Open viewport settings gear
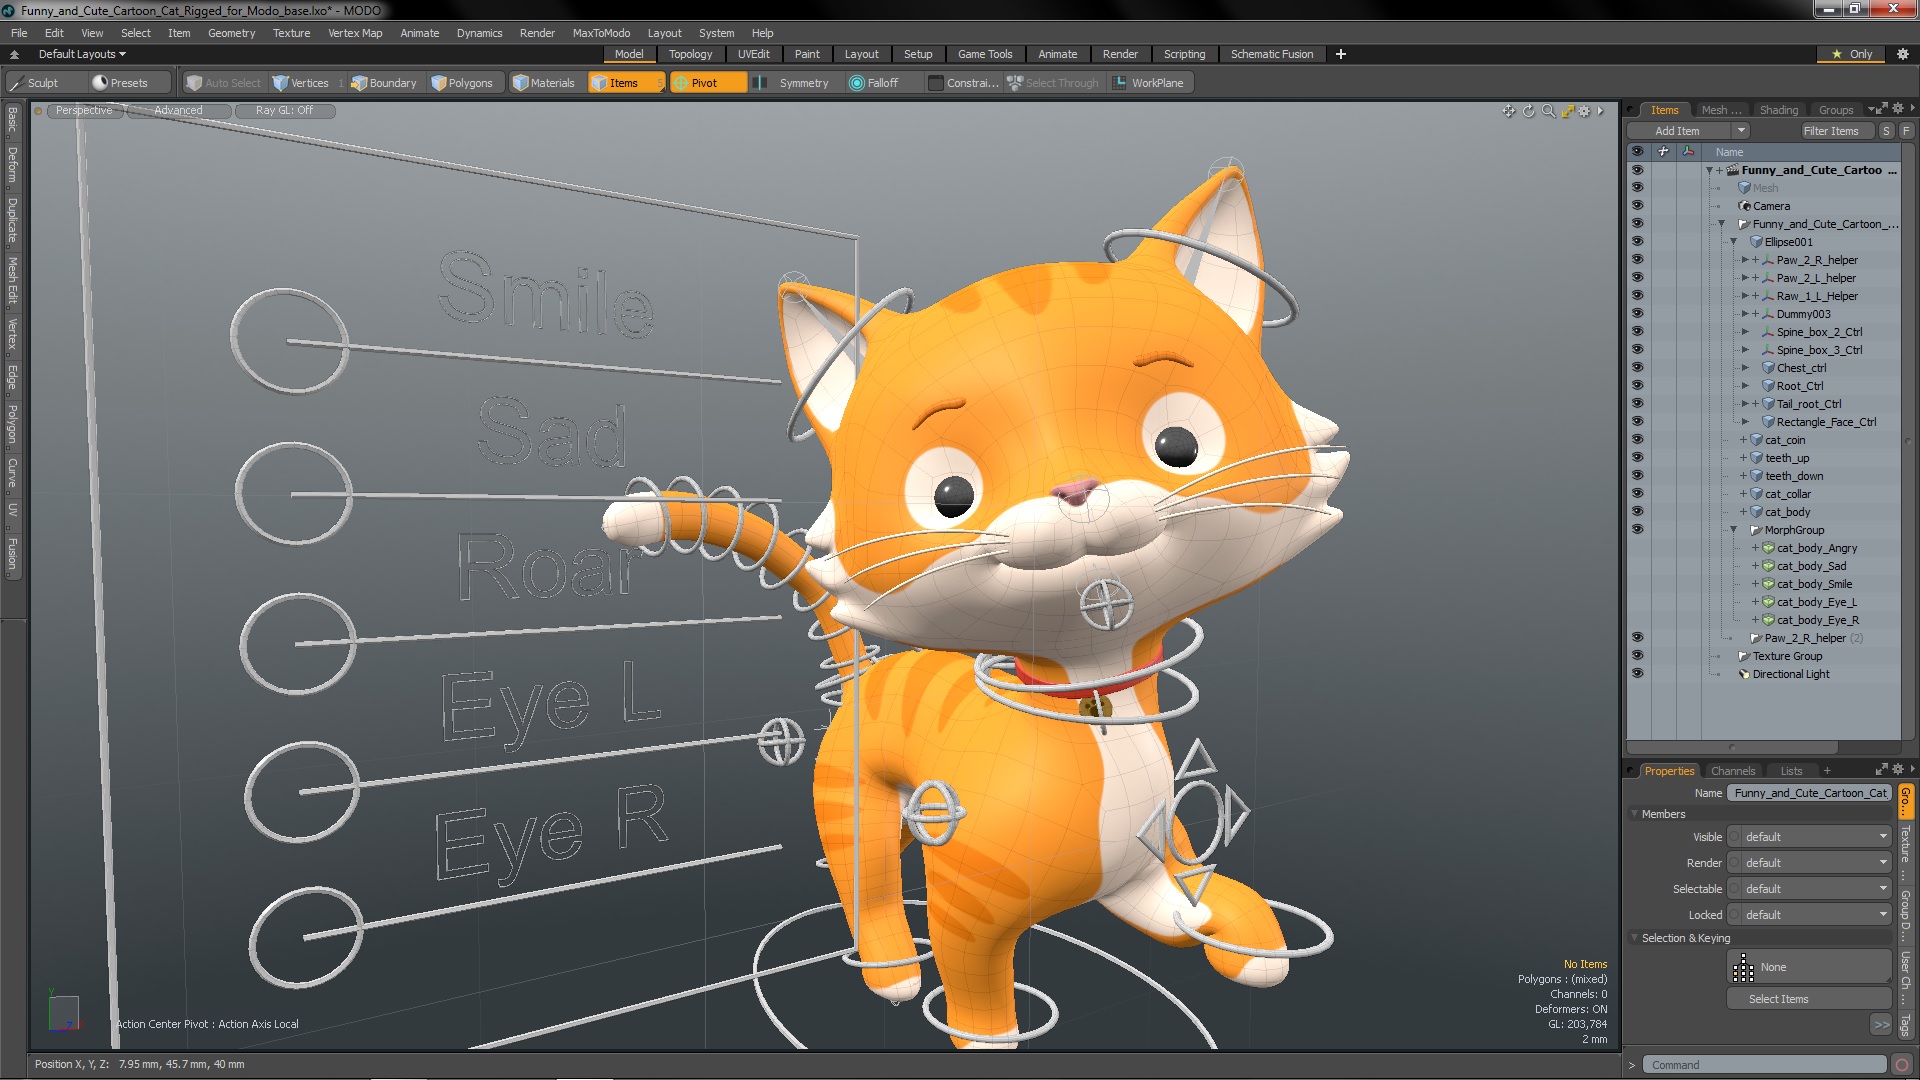Screen dimensions: 1920x1080 (x=1584, y=111)
